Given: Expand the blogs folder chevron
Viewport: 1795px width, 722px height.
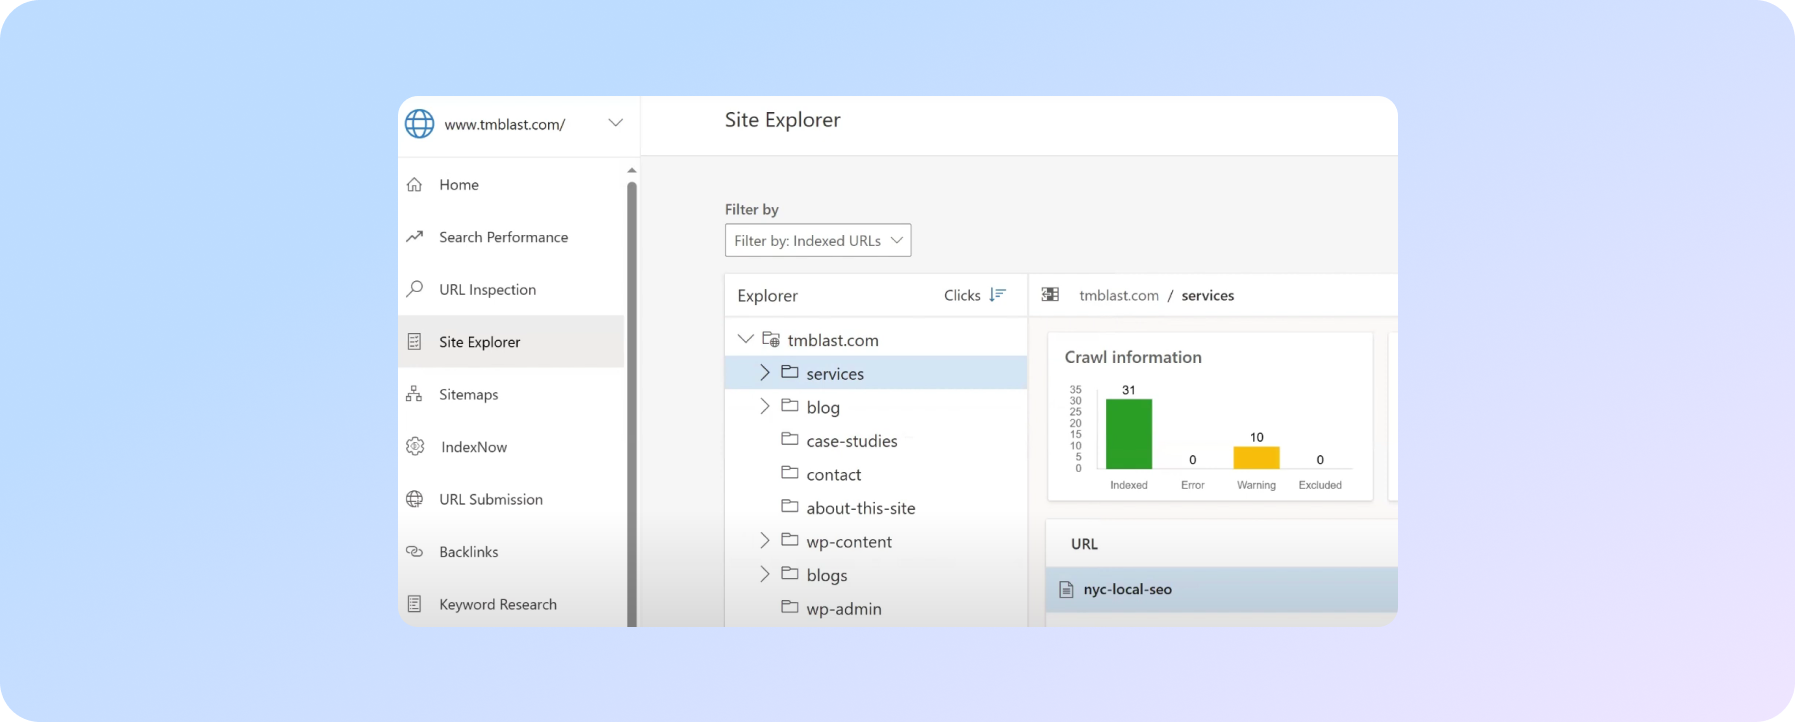Looking at the screenshot, I should (765, 574).
